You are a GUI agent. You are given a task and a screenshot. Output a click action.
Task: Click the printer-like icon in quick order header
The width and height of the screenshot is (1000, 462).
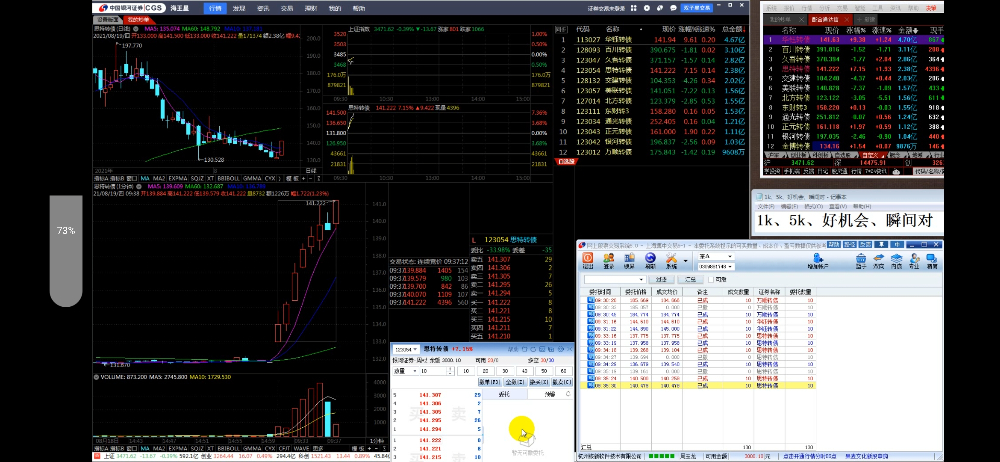pos(550,350)
